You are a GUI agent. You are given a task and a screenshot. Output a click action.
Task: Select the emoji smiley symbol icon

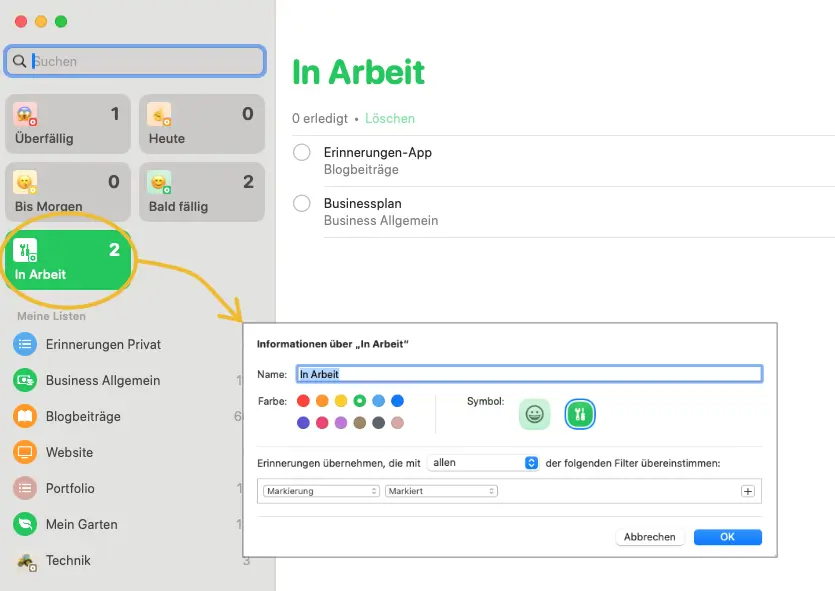pos(535,414)
